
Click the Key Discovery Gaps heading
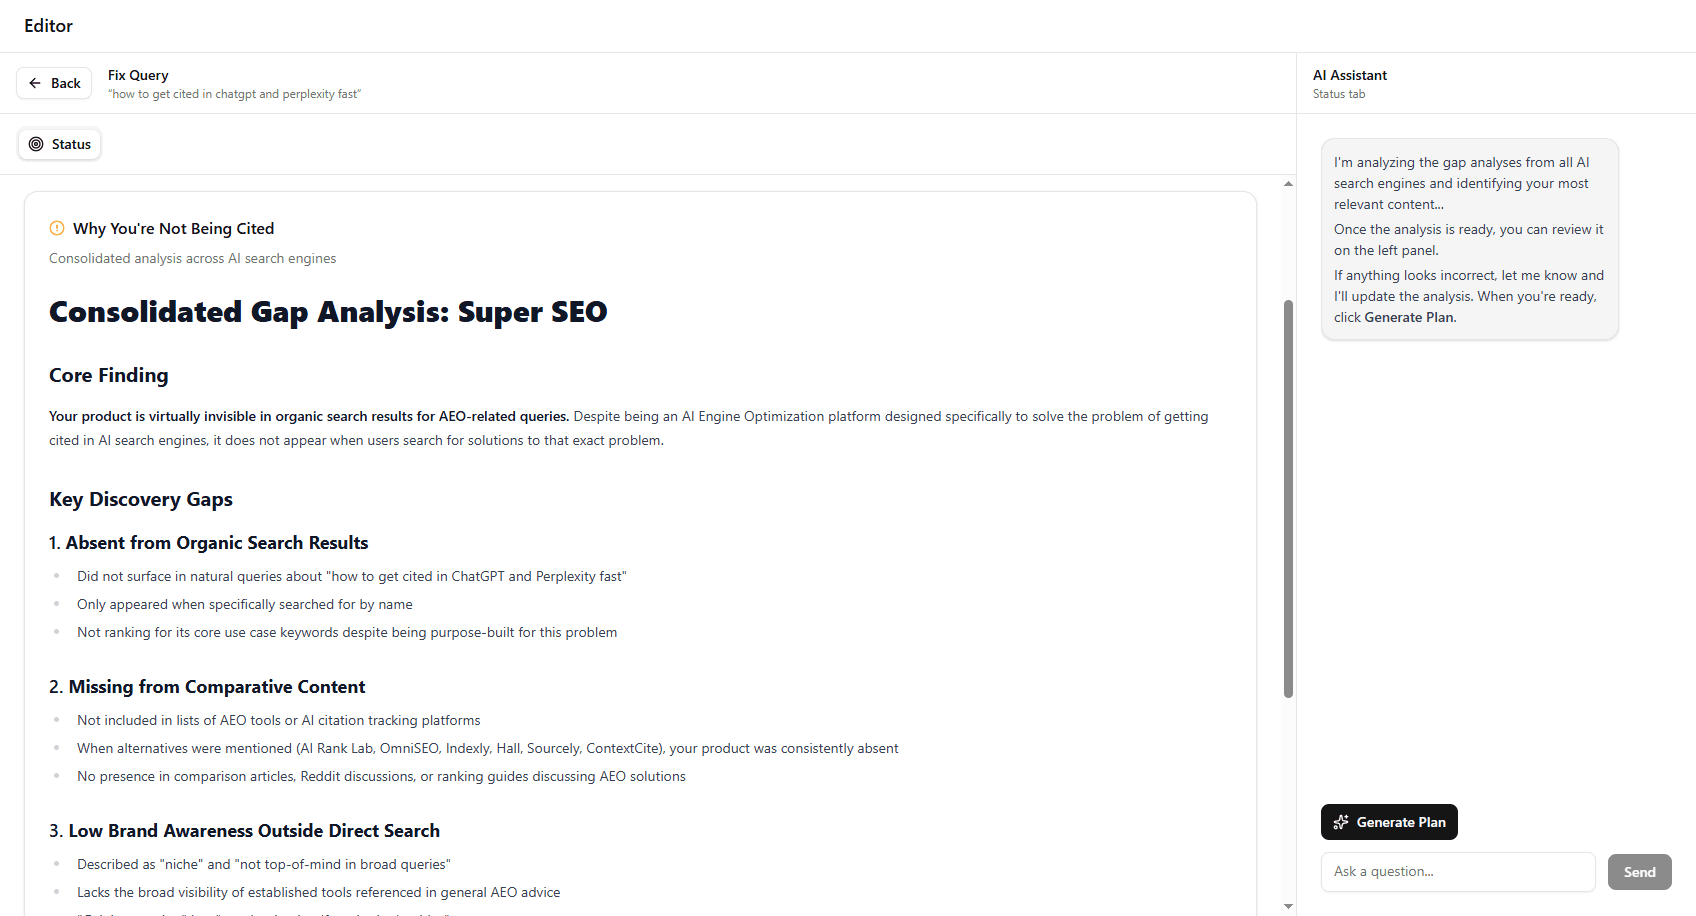(141, 499)
